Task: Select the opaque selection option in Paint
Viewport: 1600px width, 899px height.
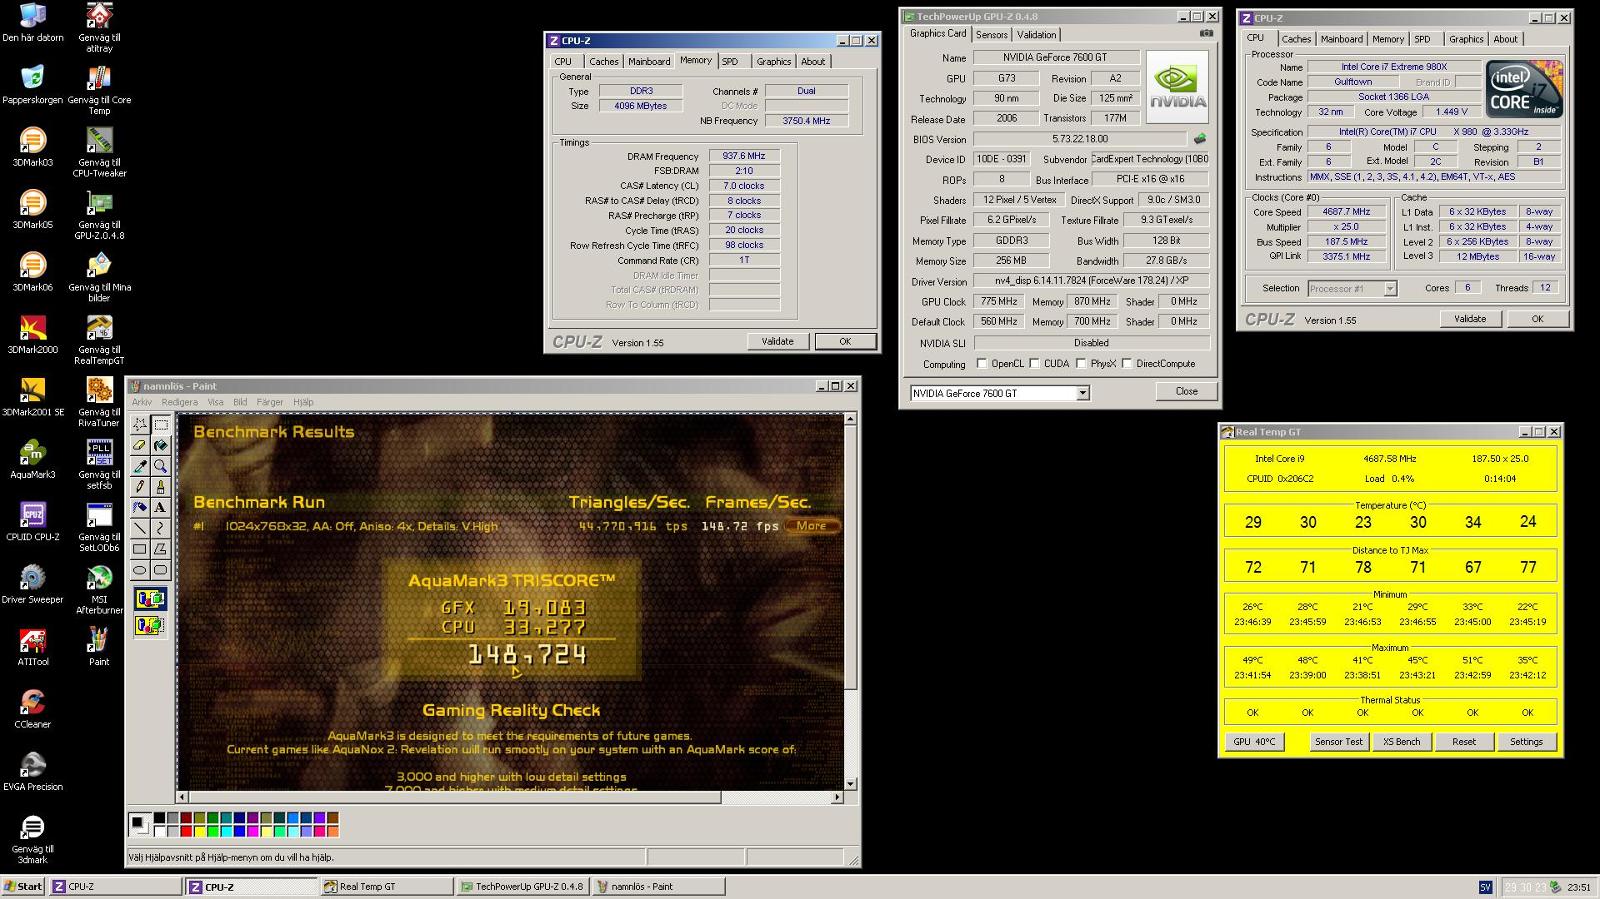Action: (150, 599)
